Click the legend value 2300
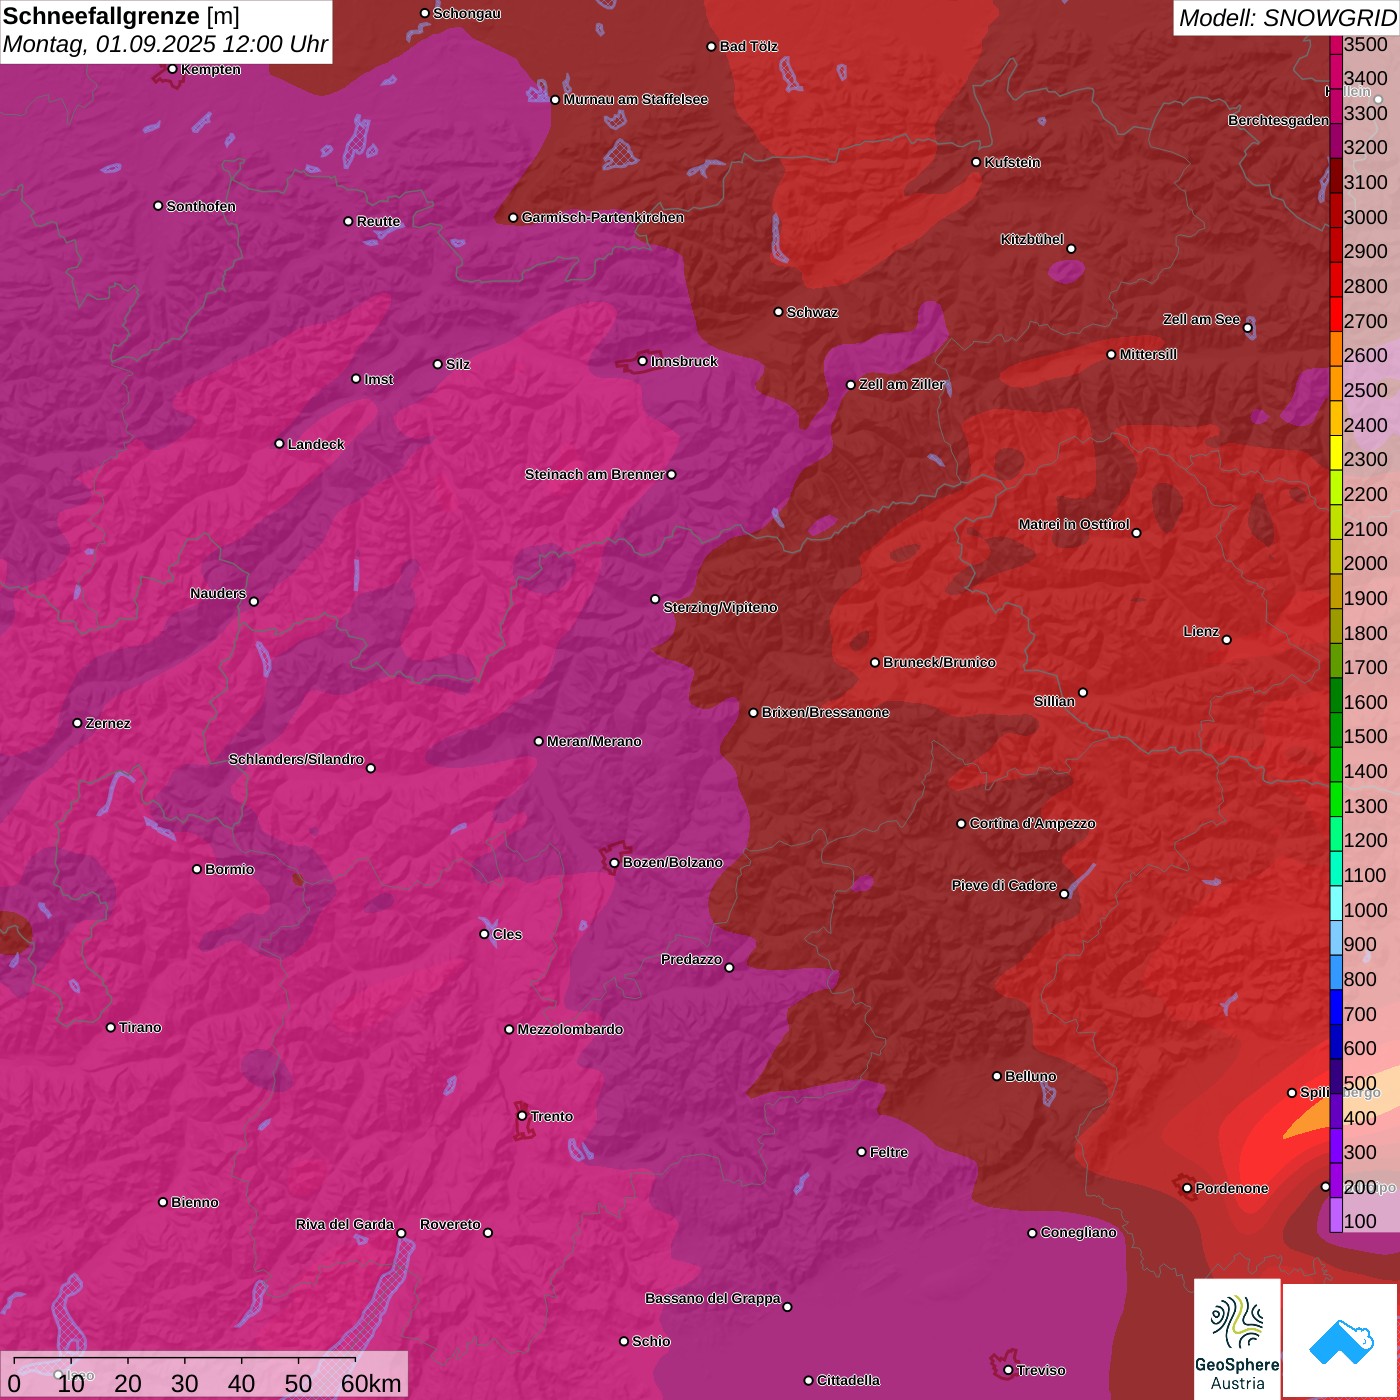The height and width of the screenshot is (1400, 1400). [x=1365, y=460]
